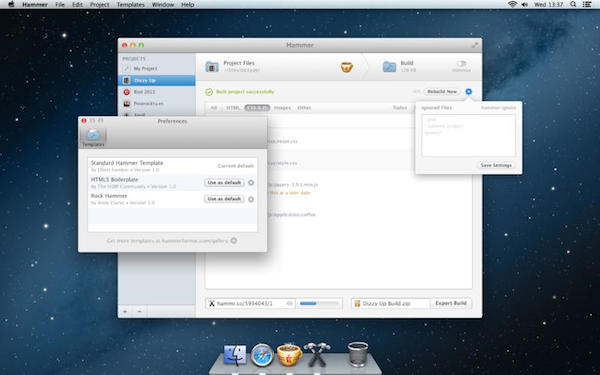
Task: Set Rock Hammer as default template
Action: click(224, 199)
